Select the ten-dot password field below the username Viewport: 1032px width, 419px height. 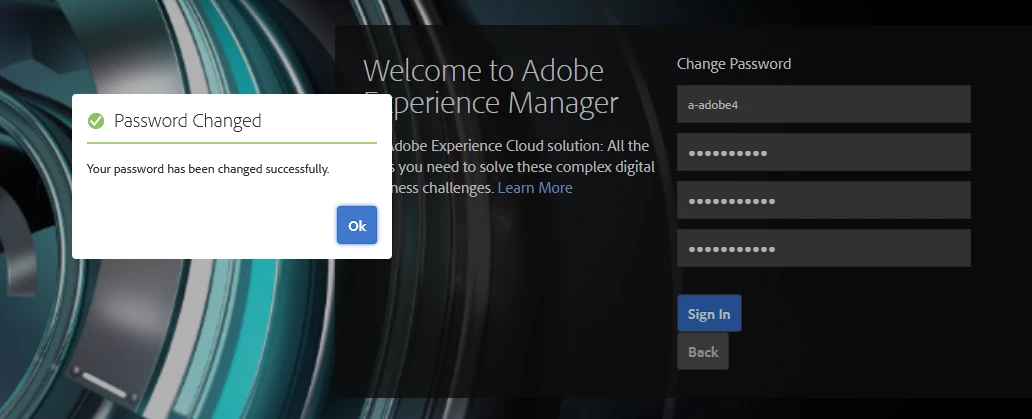823,152
